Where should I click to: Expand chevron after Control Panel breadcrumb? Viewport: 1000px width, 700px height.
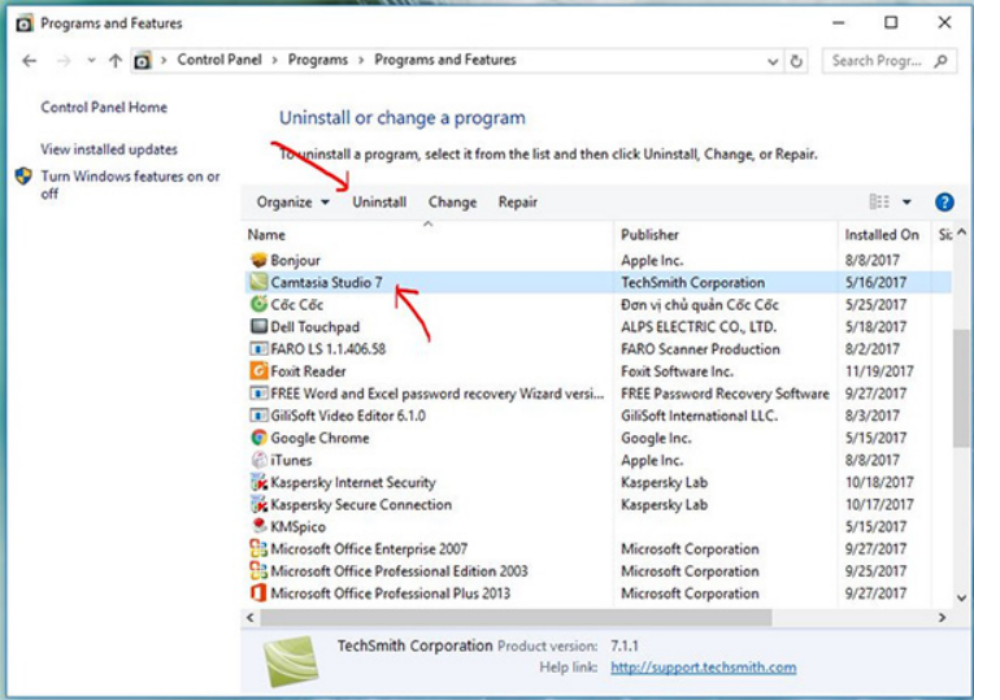coord(275,60)
